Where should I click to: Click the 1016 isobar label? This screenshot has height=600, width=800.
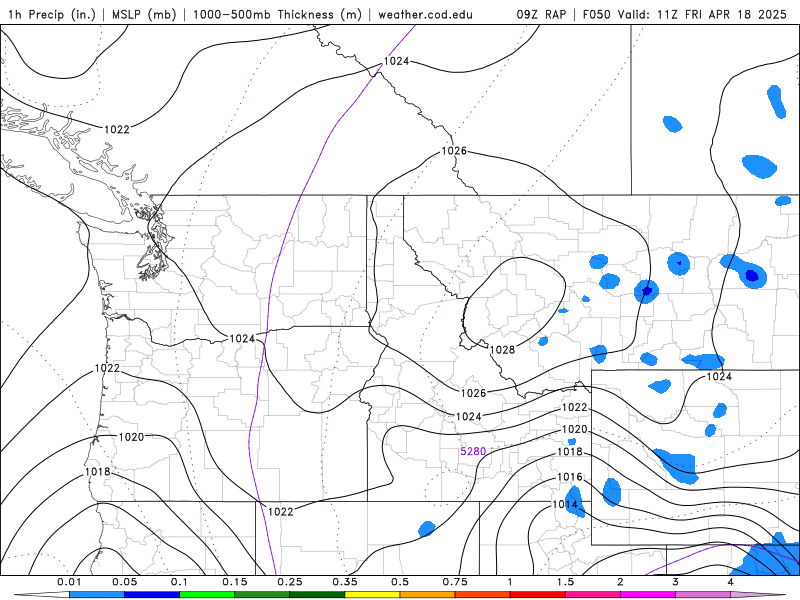[569, 477]
